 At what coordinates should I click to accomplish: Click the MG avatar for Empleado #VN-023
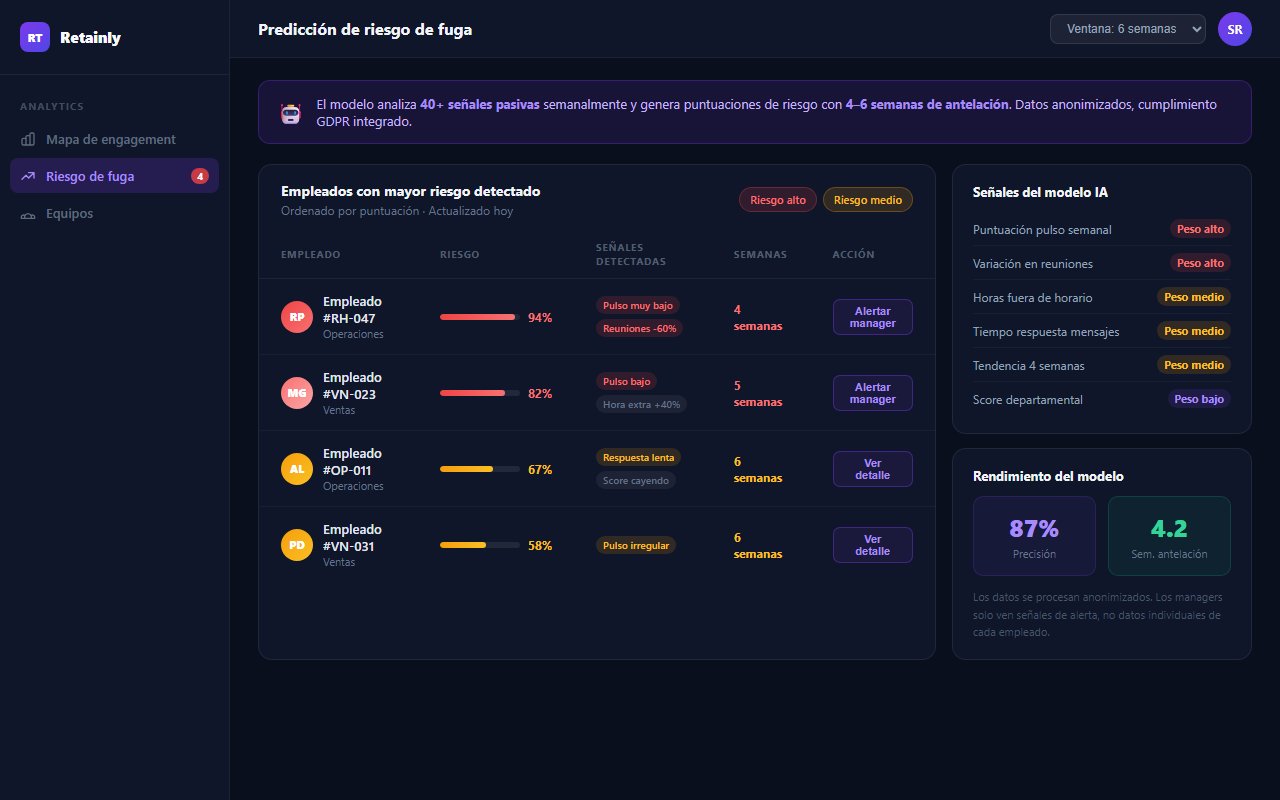pyautogui.click(x=297, y=393)
